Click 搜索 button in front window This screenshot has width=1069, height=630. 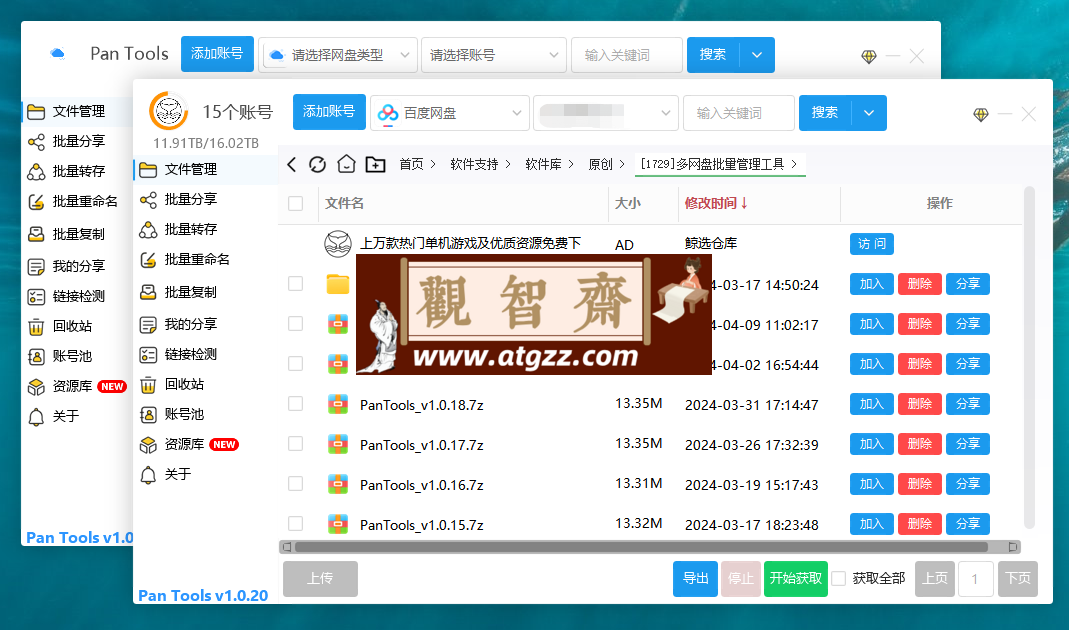825,113
